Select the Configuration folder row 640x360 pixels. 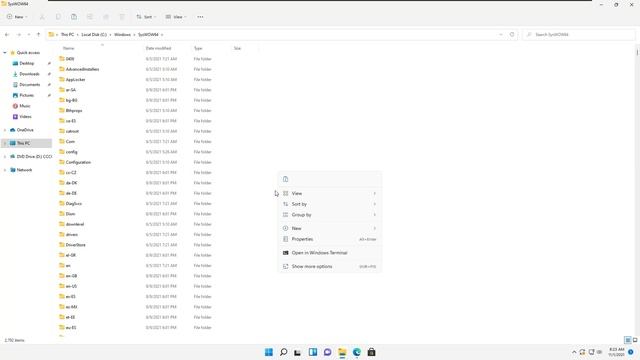[x=135, y=162]
